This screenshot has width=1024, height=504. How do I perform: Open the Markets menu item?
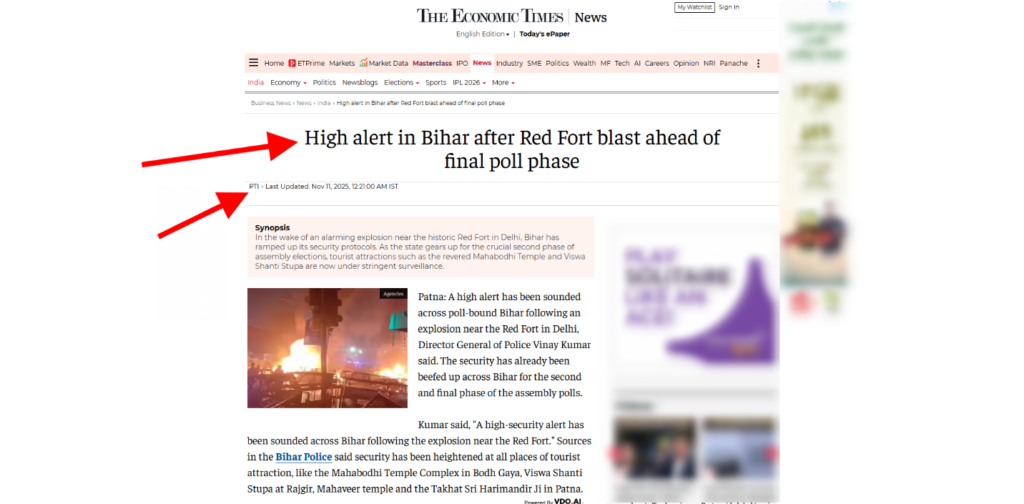tap(342, 63)
